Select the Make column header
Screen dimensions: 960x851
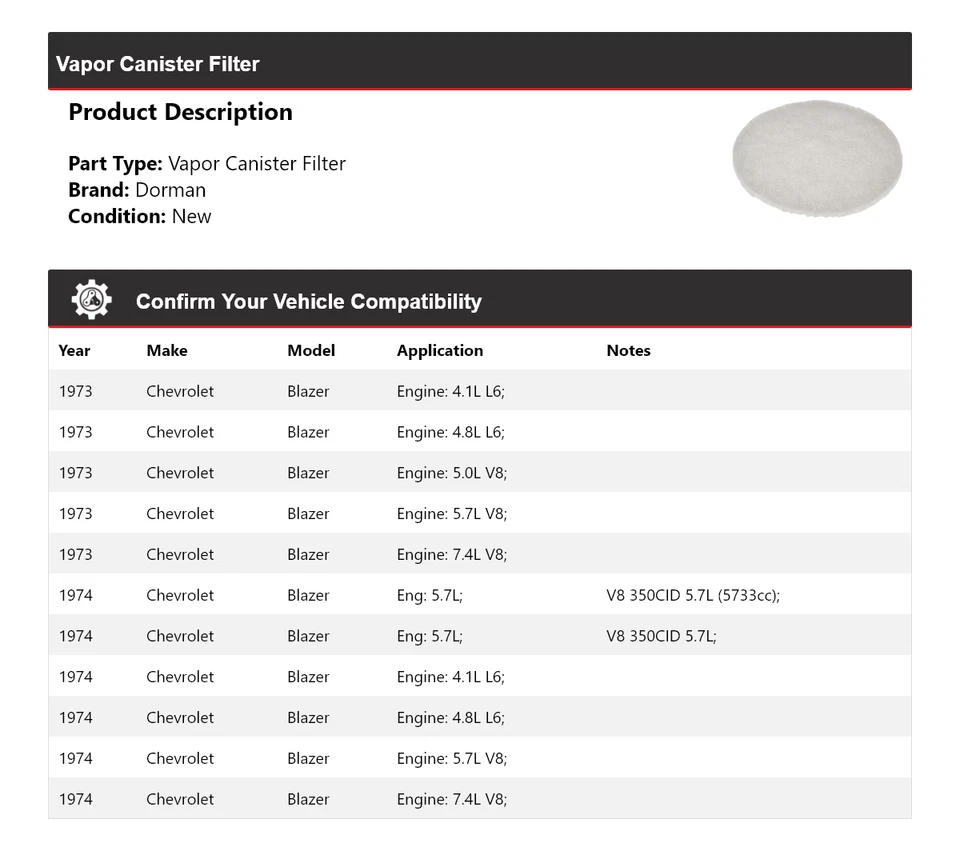coord(167,350)
